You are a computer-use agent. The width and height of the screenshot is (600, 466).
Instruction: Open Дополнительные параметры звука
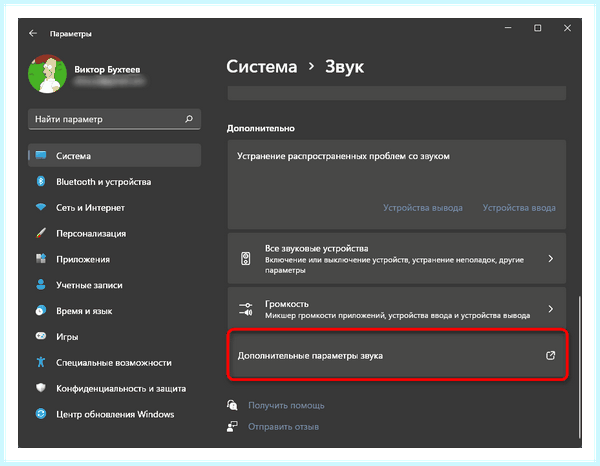pyautogui.click(x=397, y=355)
